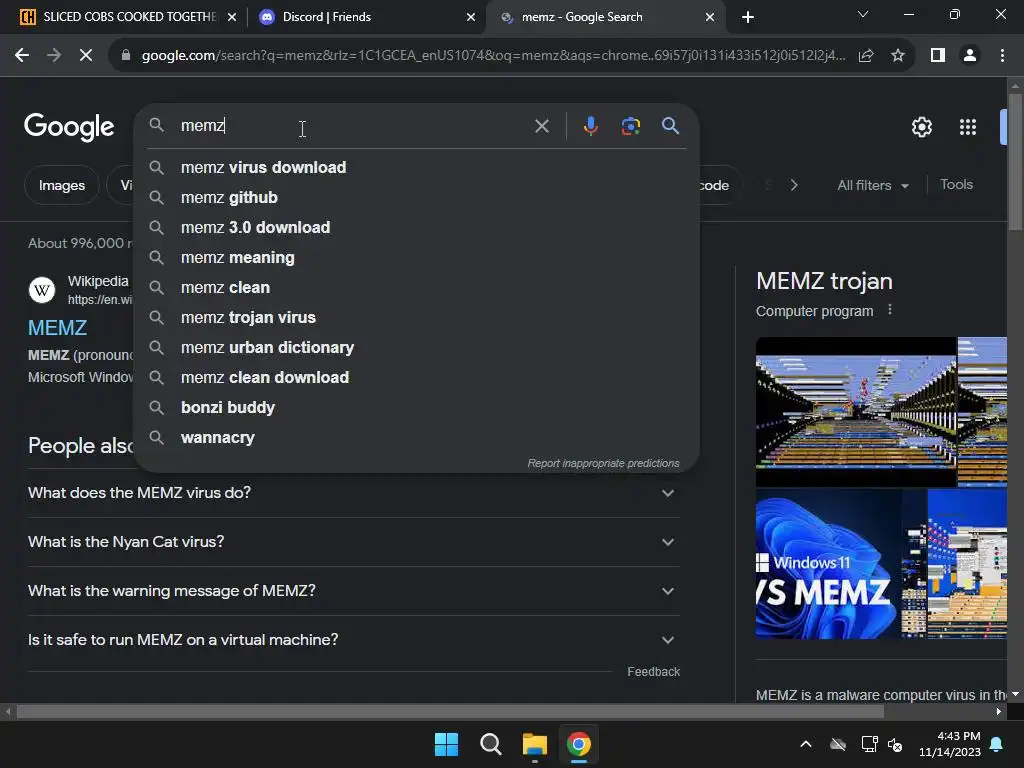Bookmark this page with the star

pyautogui.click(x=898, y=56)
